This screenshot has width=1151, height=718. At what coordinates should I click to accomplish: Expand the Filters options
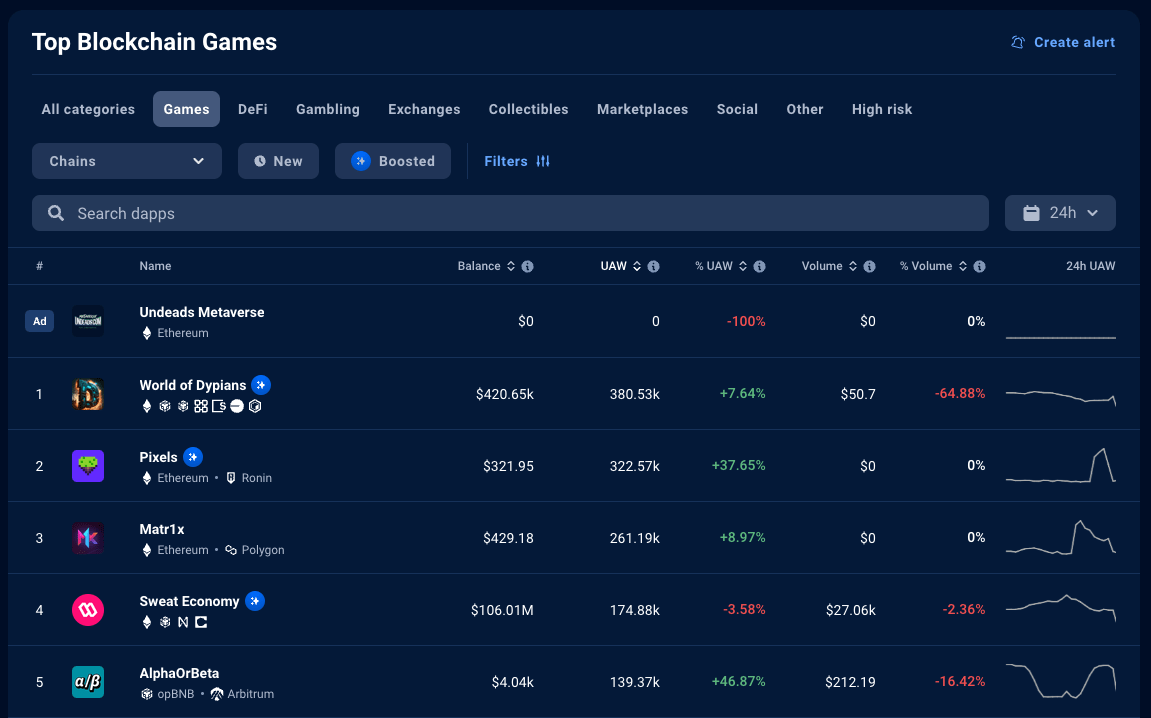coord(517,161)
